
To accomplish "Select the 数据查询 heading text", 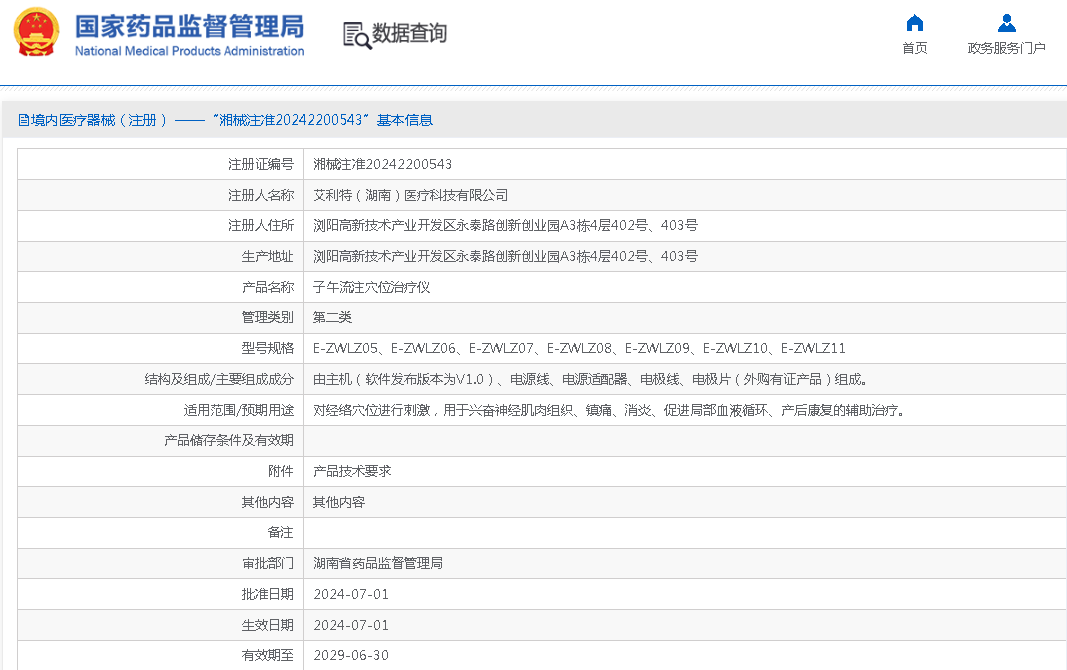I will (x=409, y=33).
